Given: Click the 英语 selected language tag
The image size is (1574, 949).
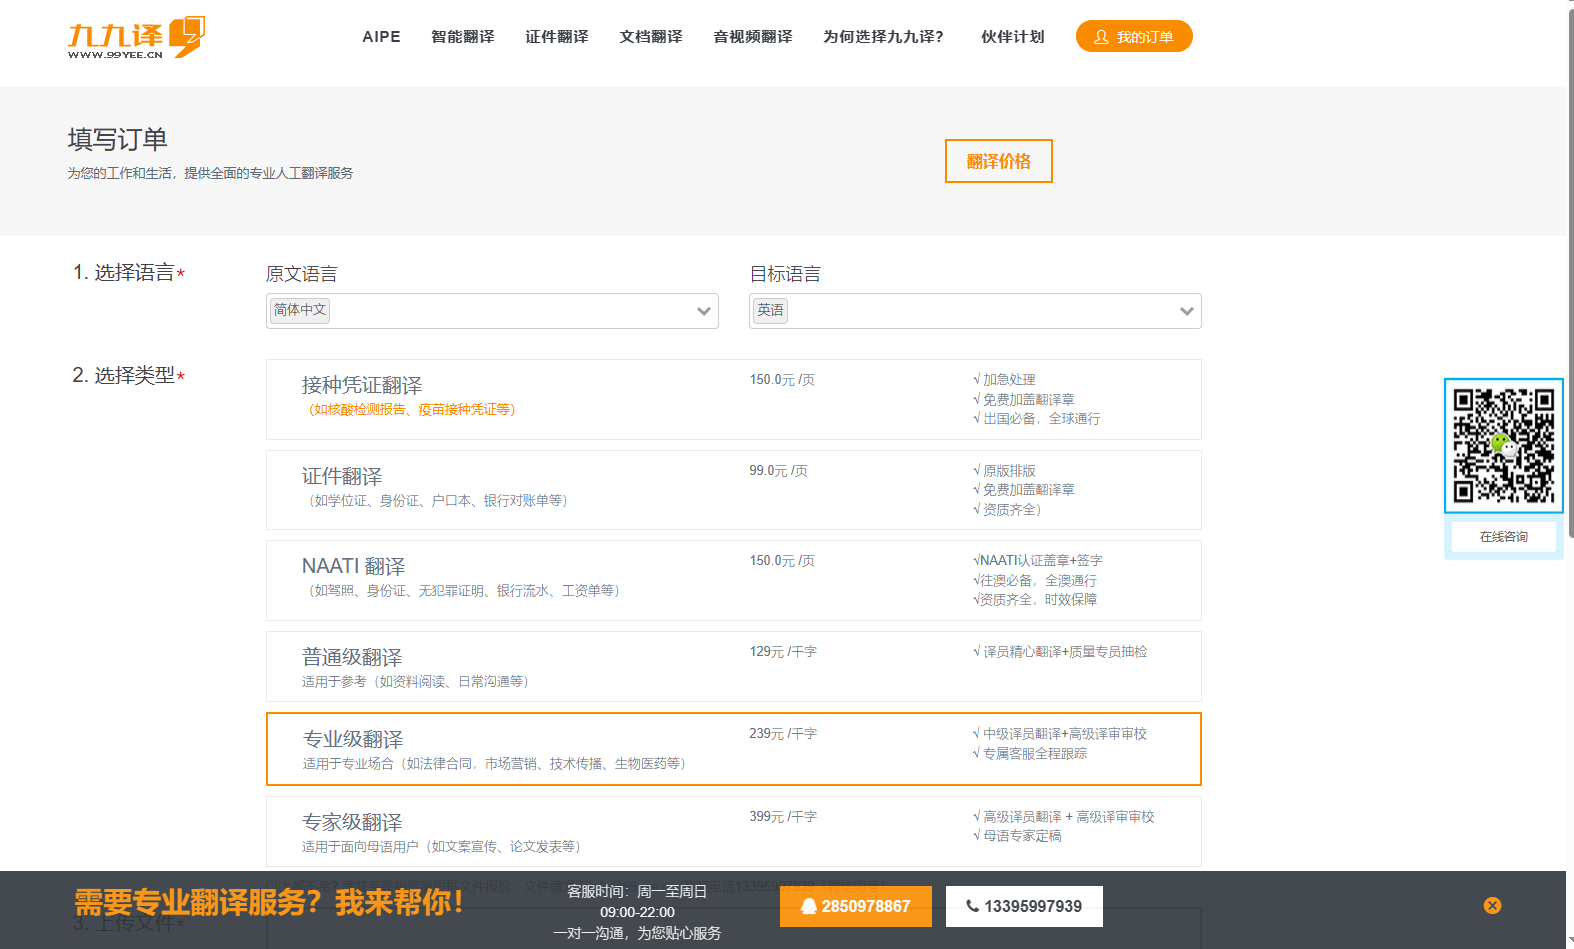Looking at the screenshot, I should [770, 311].
